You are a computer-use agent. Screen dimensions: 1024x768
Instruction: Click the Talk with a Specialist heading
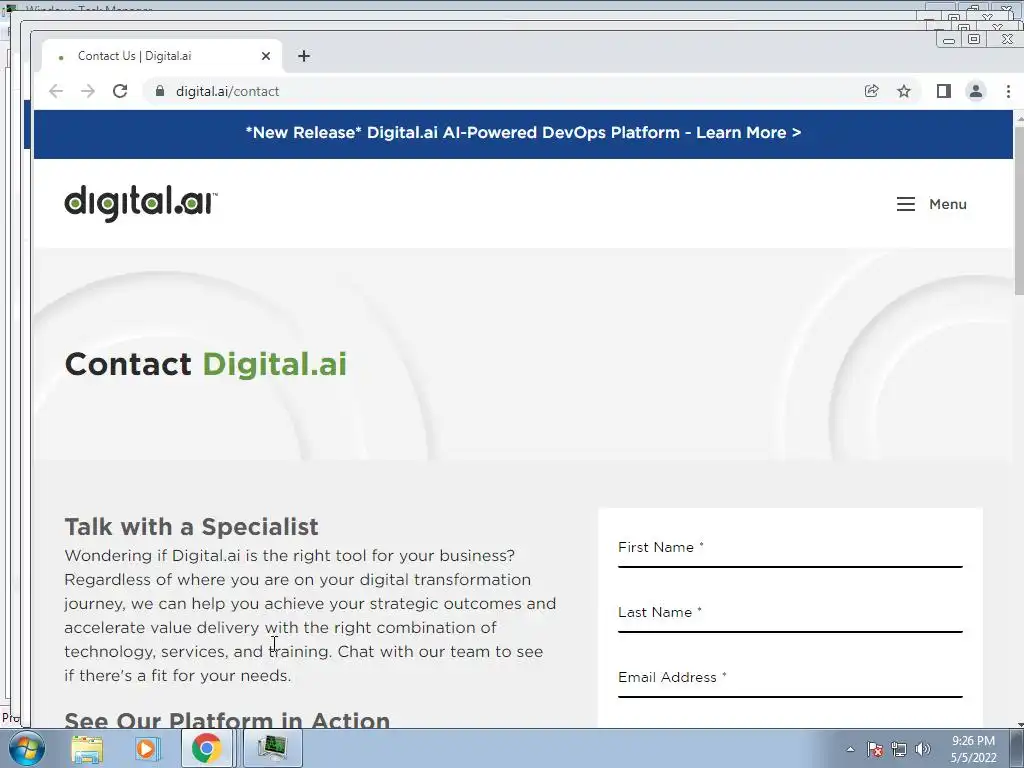point(191,526)
